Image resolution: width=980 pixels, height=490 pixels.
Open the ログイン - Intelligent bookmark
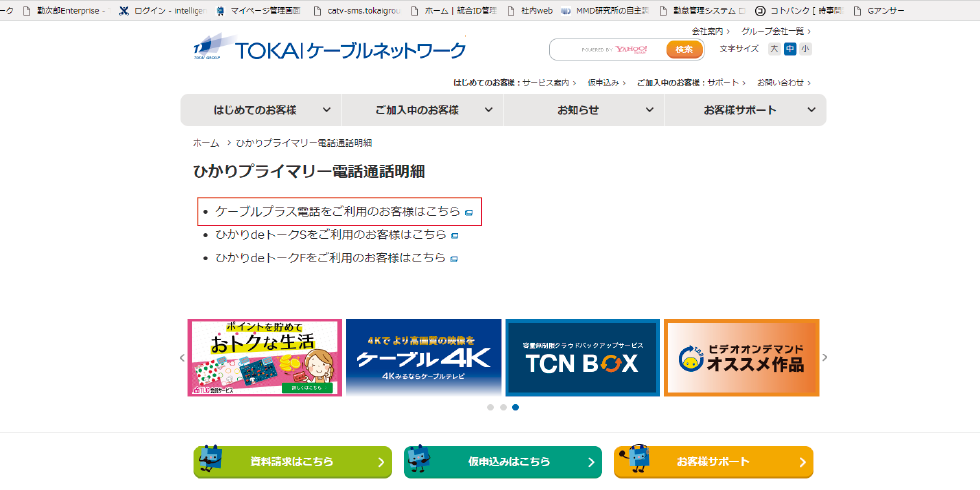(162, 11)
